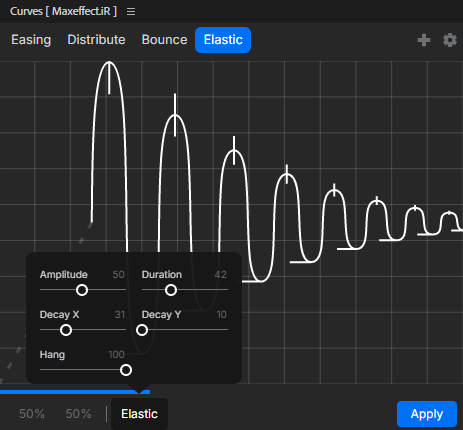Click the second 50% influence value
Viewport: 463px width, 430px height.
(x=78, y=414)
